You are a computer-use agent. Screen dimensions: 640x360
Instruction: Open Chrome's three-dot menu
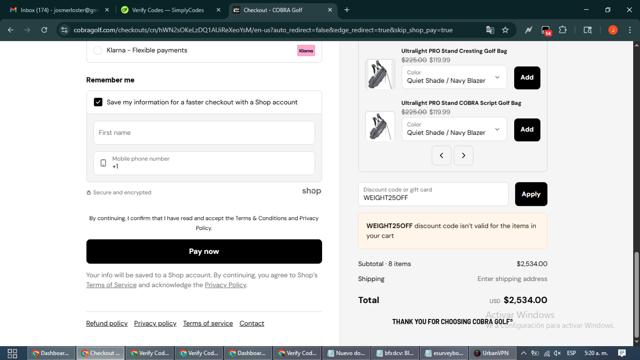tap(629, 30)
